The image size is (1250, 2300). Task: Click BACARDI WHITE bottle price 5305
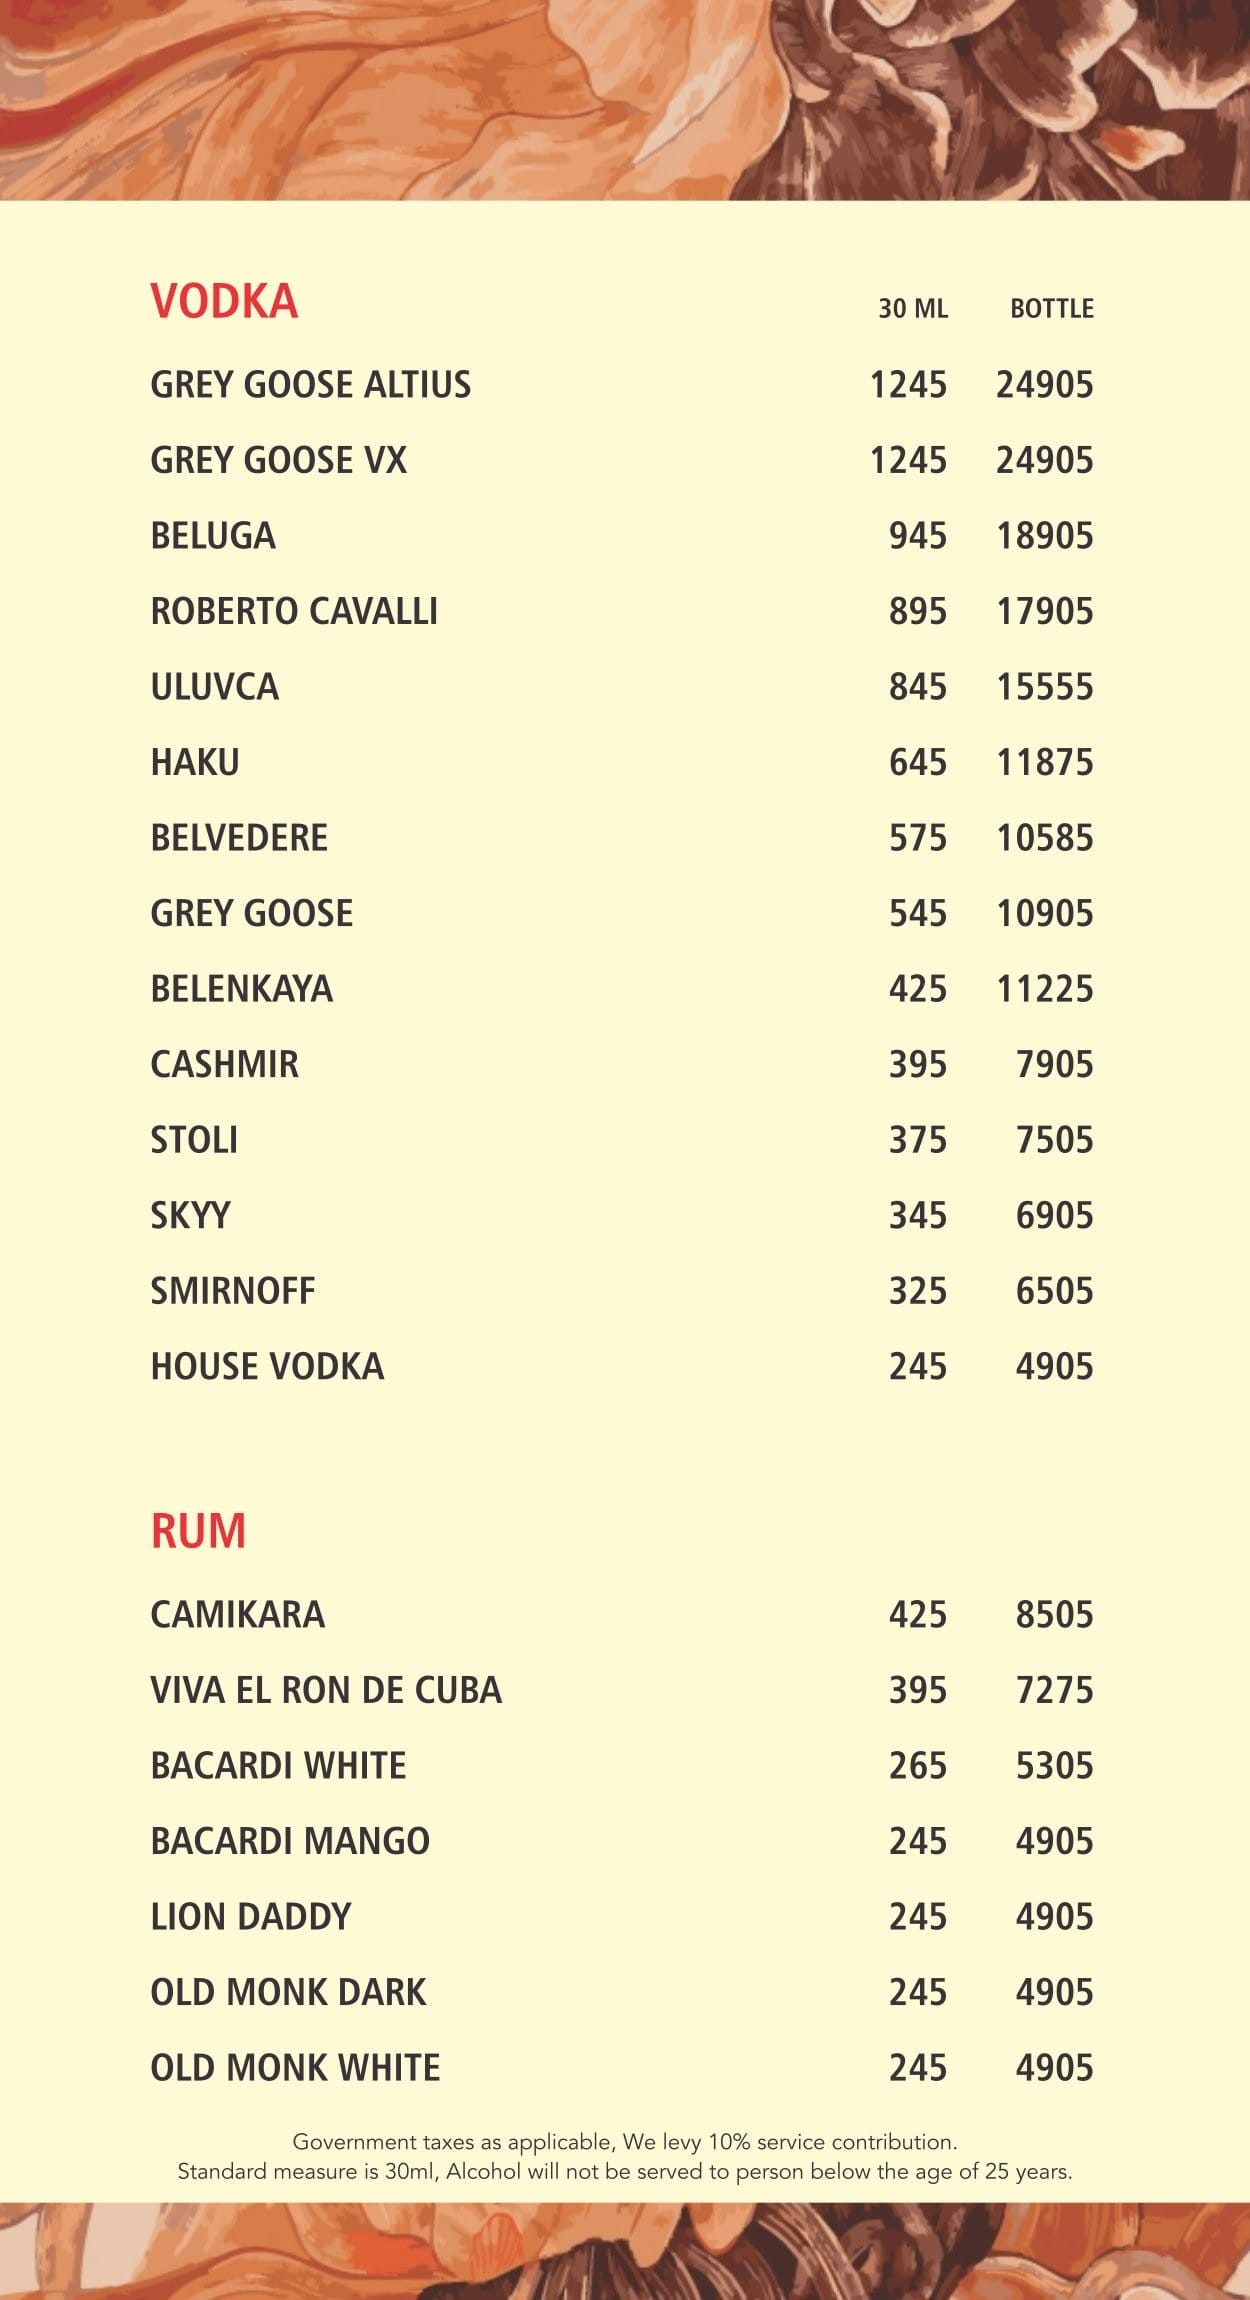pyautogui.click(x=1055, y=1766)
